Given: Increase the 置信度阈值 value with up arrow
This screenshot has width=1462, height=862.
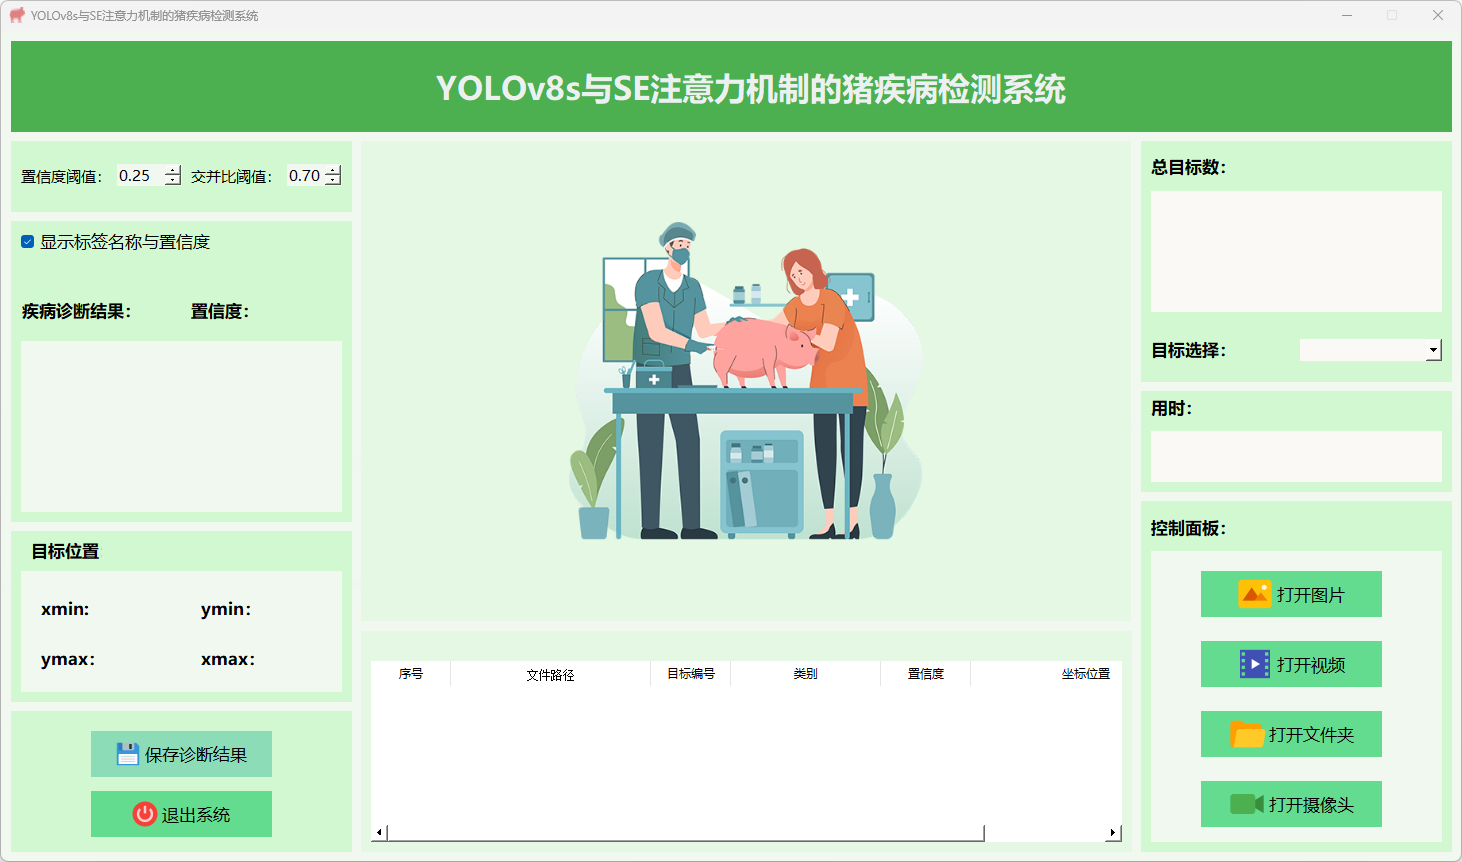Looking at the screenshot, I should coord(173,170).
